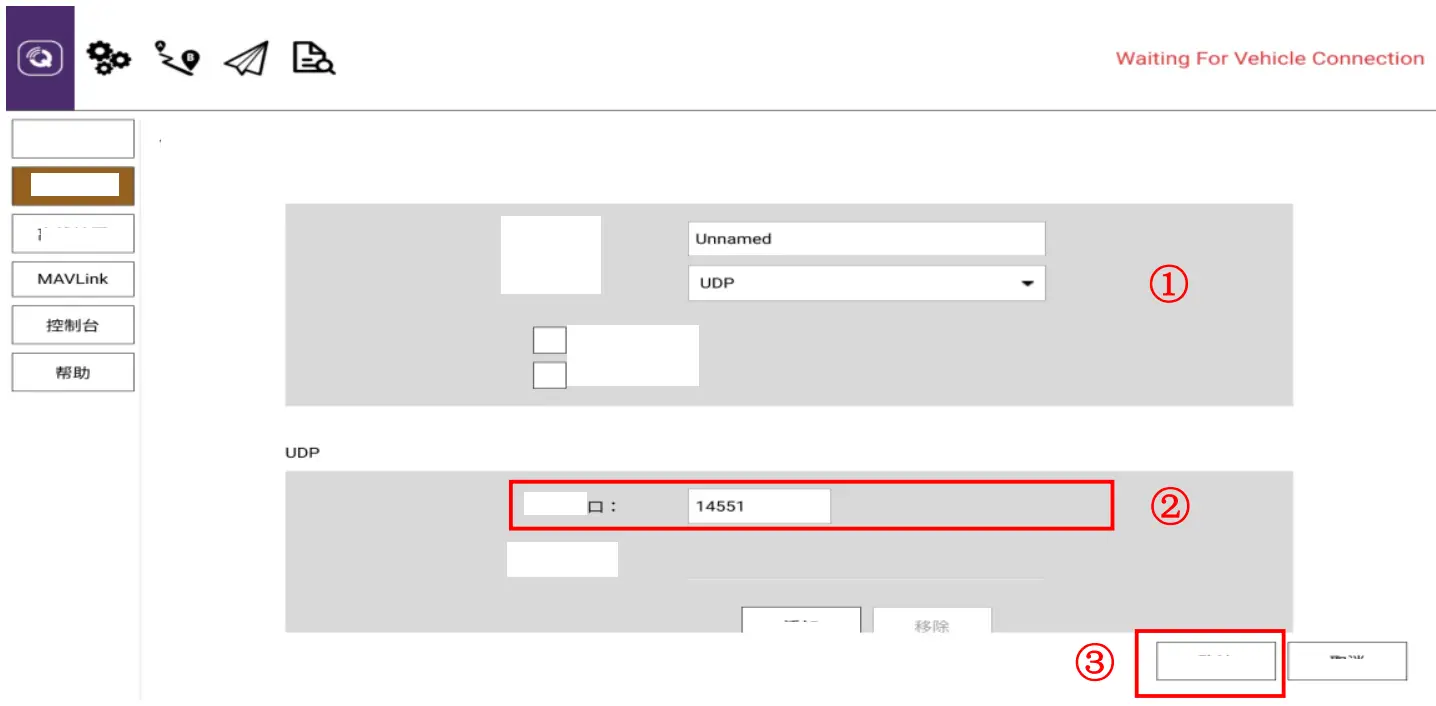The height and width of the screenshot is (706, 1436).
Task: Click the port field containing 14551
Action: tap(760, 506)
